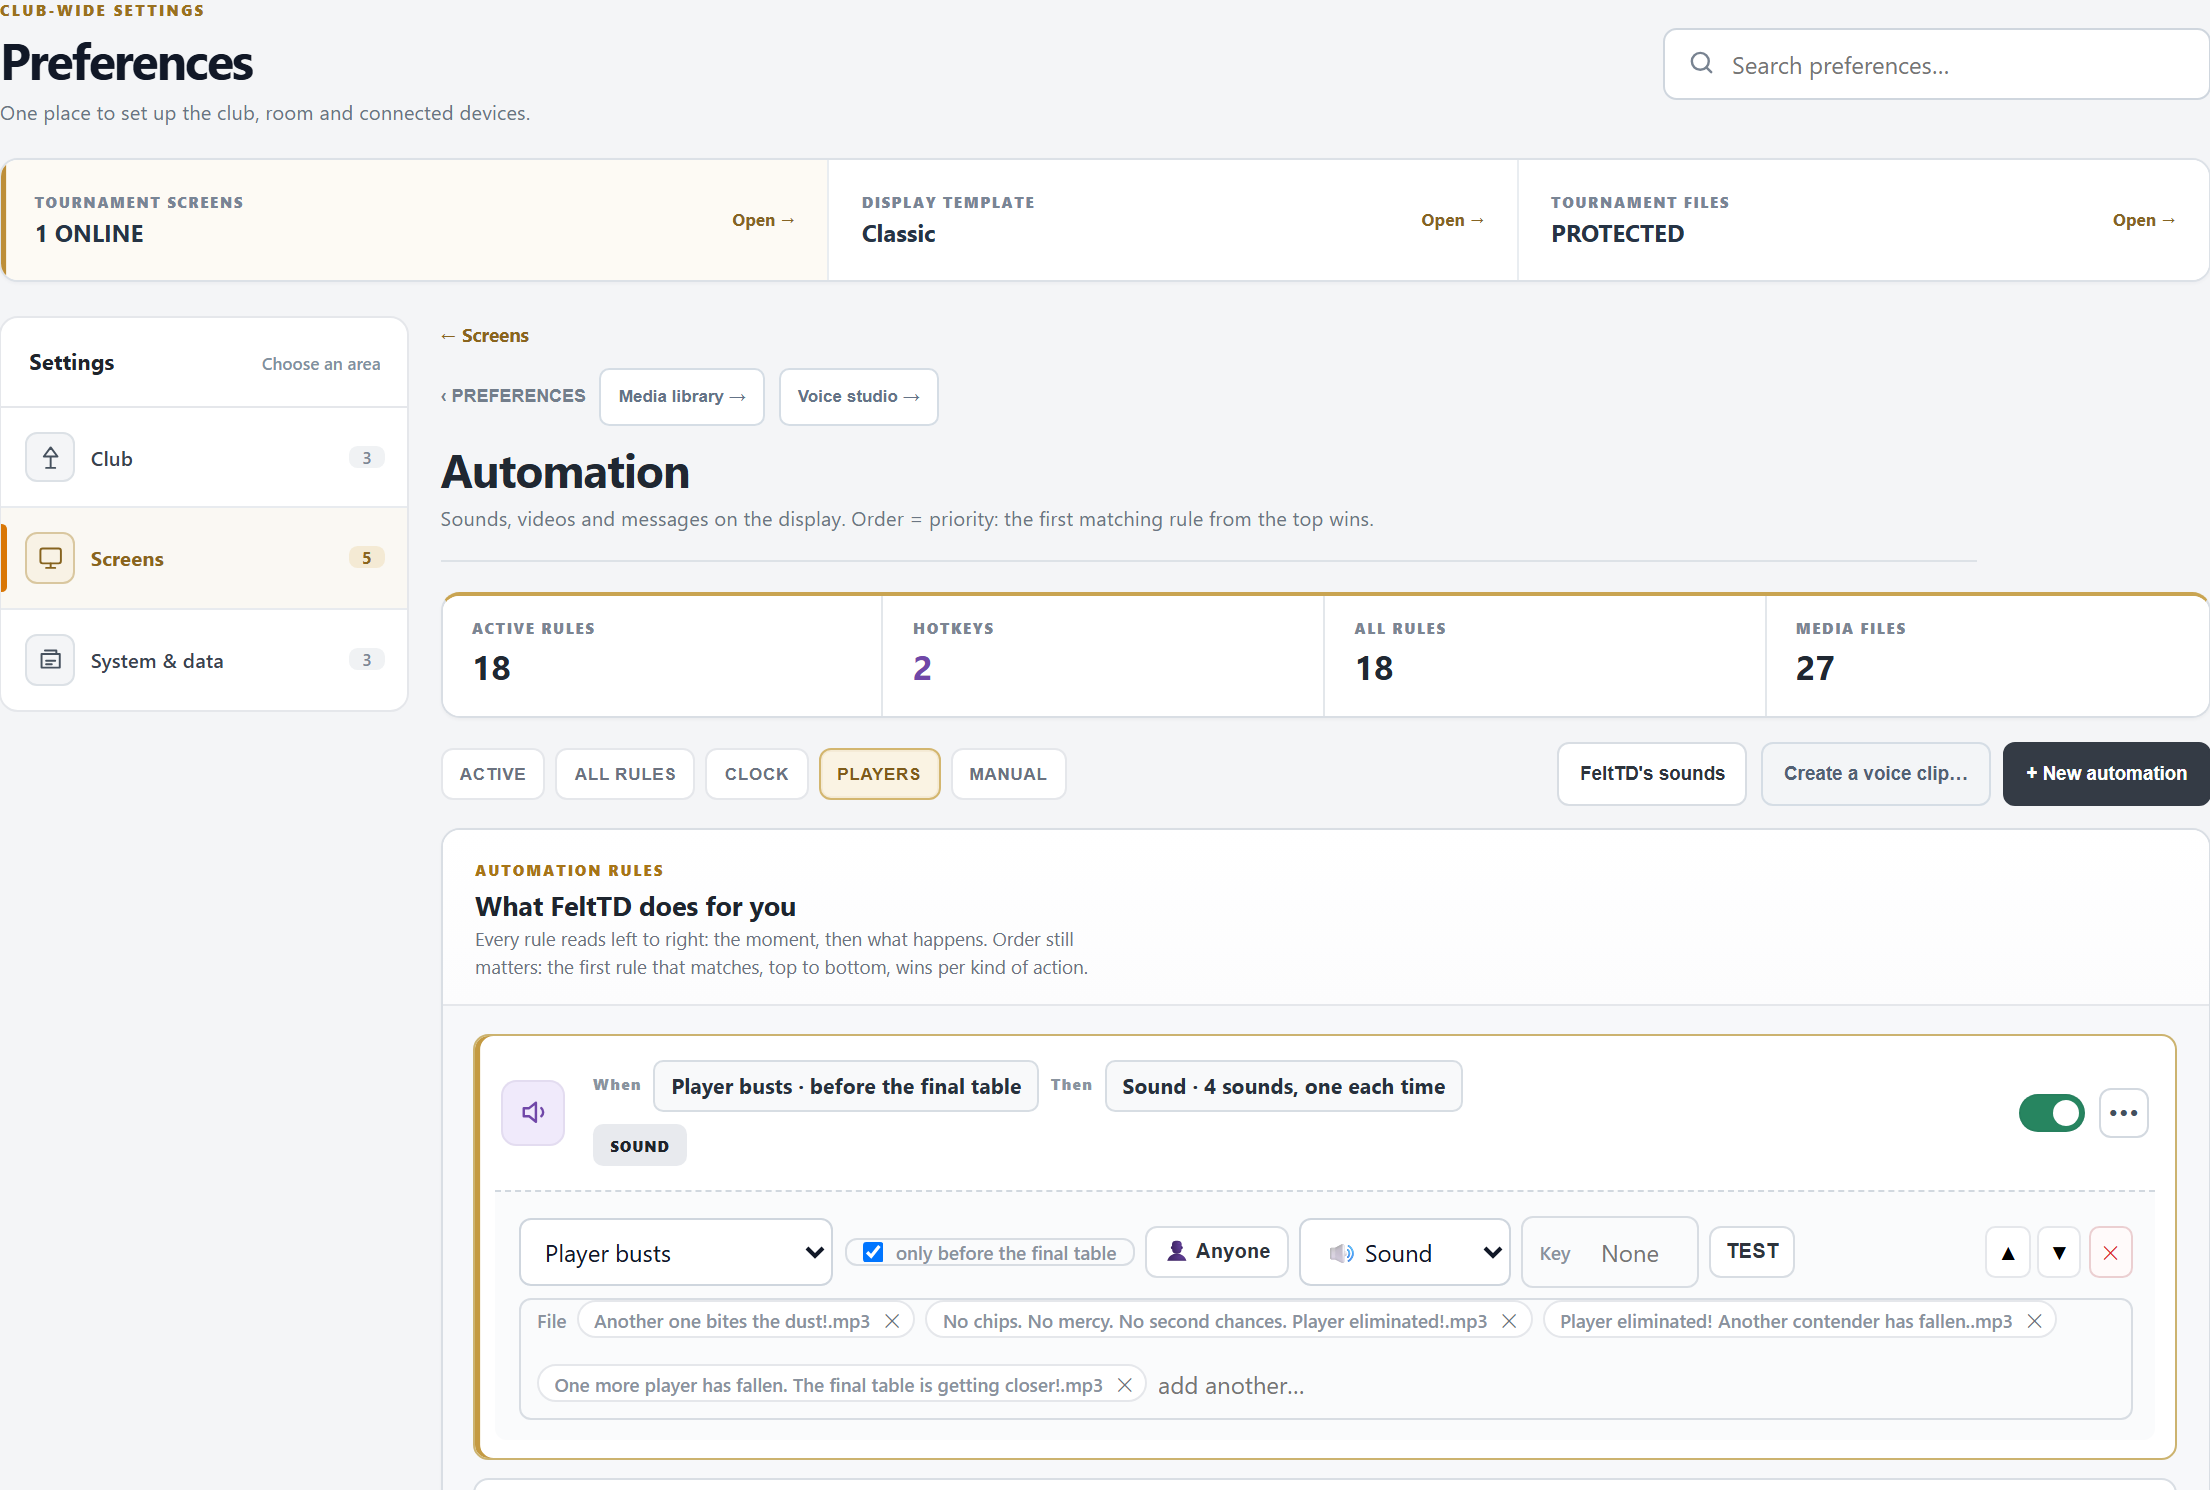Move the rule up with the up arrow
The height and width of the screenshot is (1490, 2210).
click(2008, 1252)
